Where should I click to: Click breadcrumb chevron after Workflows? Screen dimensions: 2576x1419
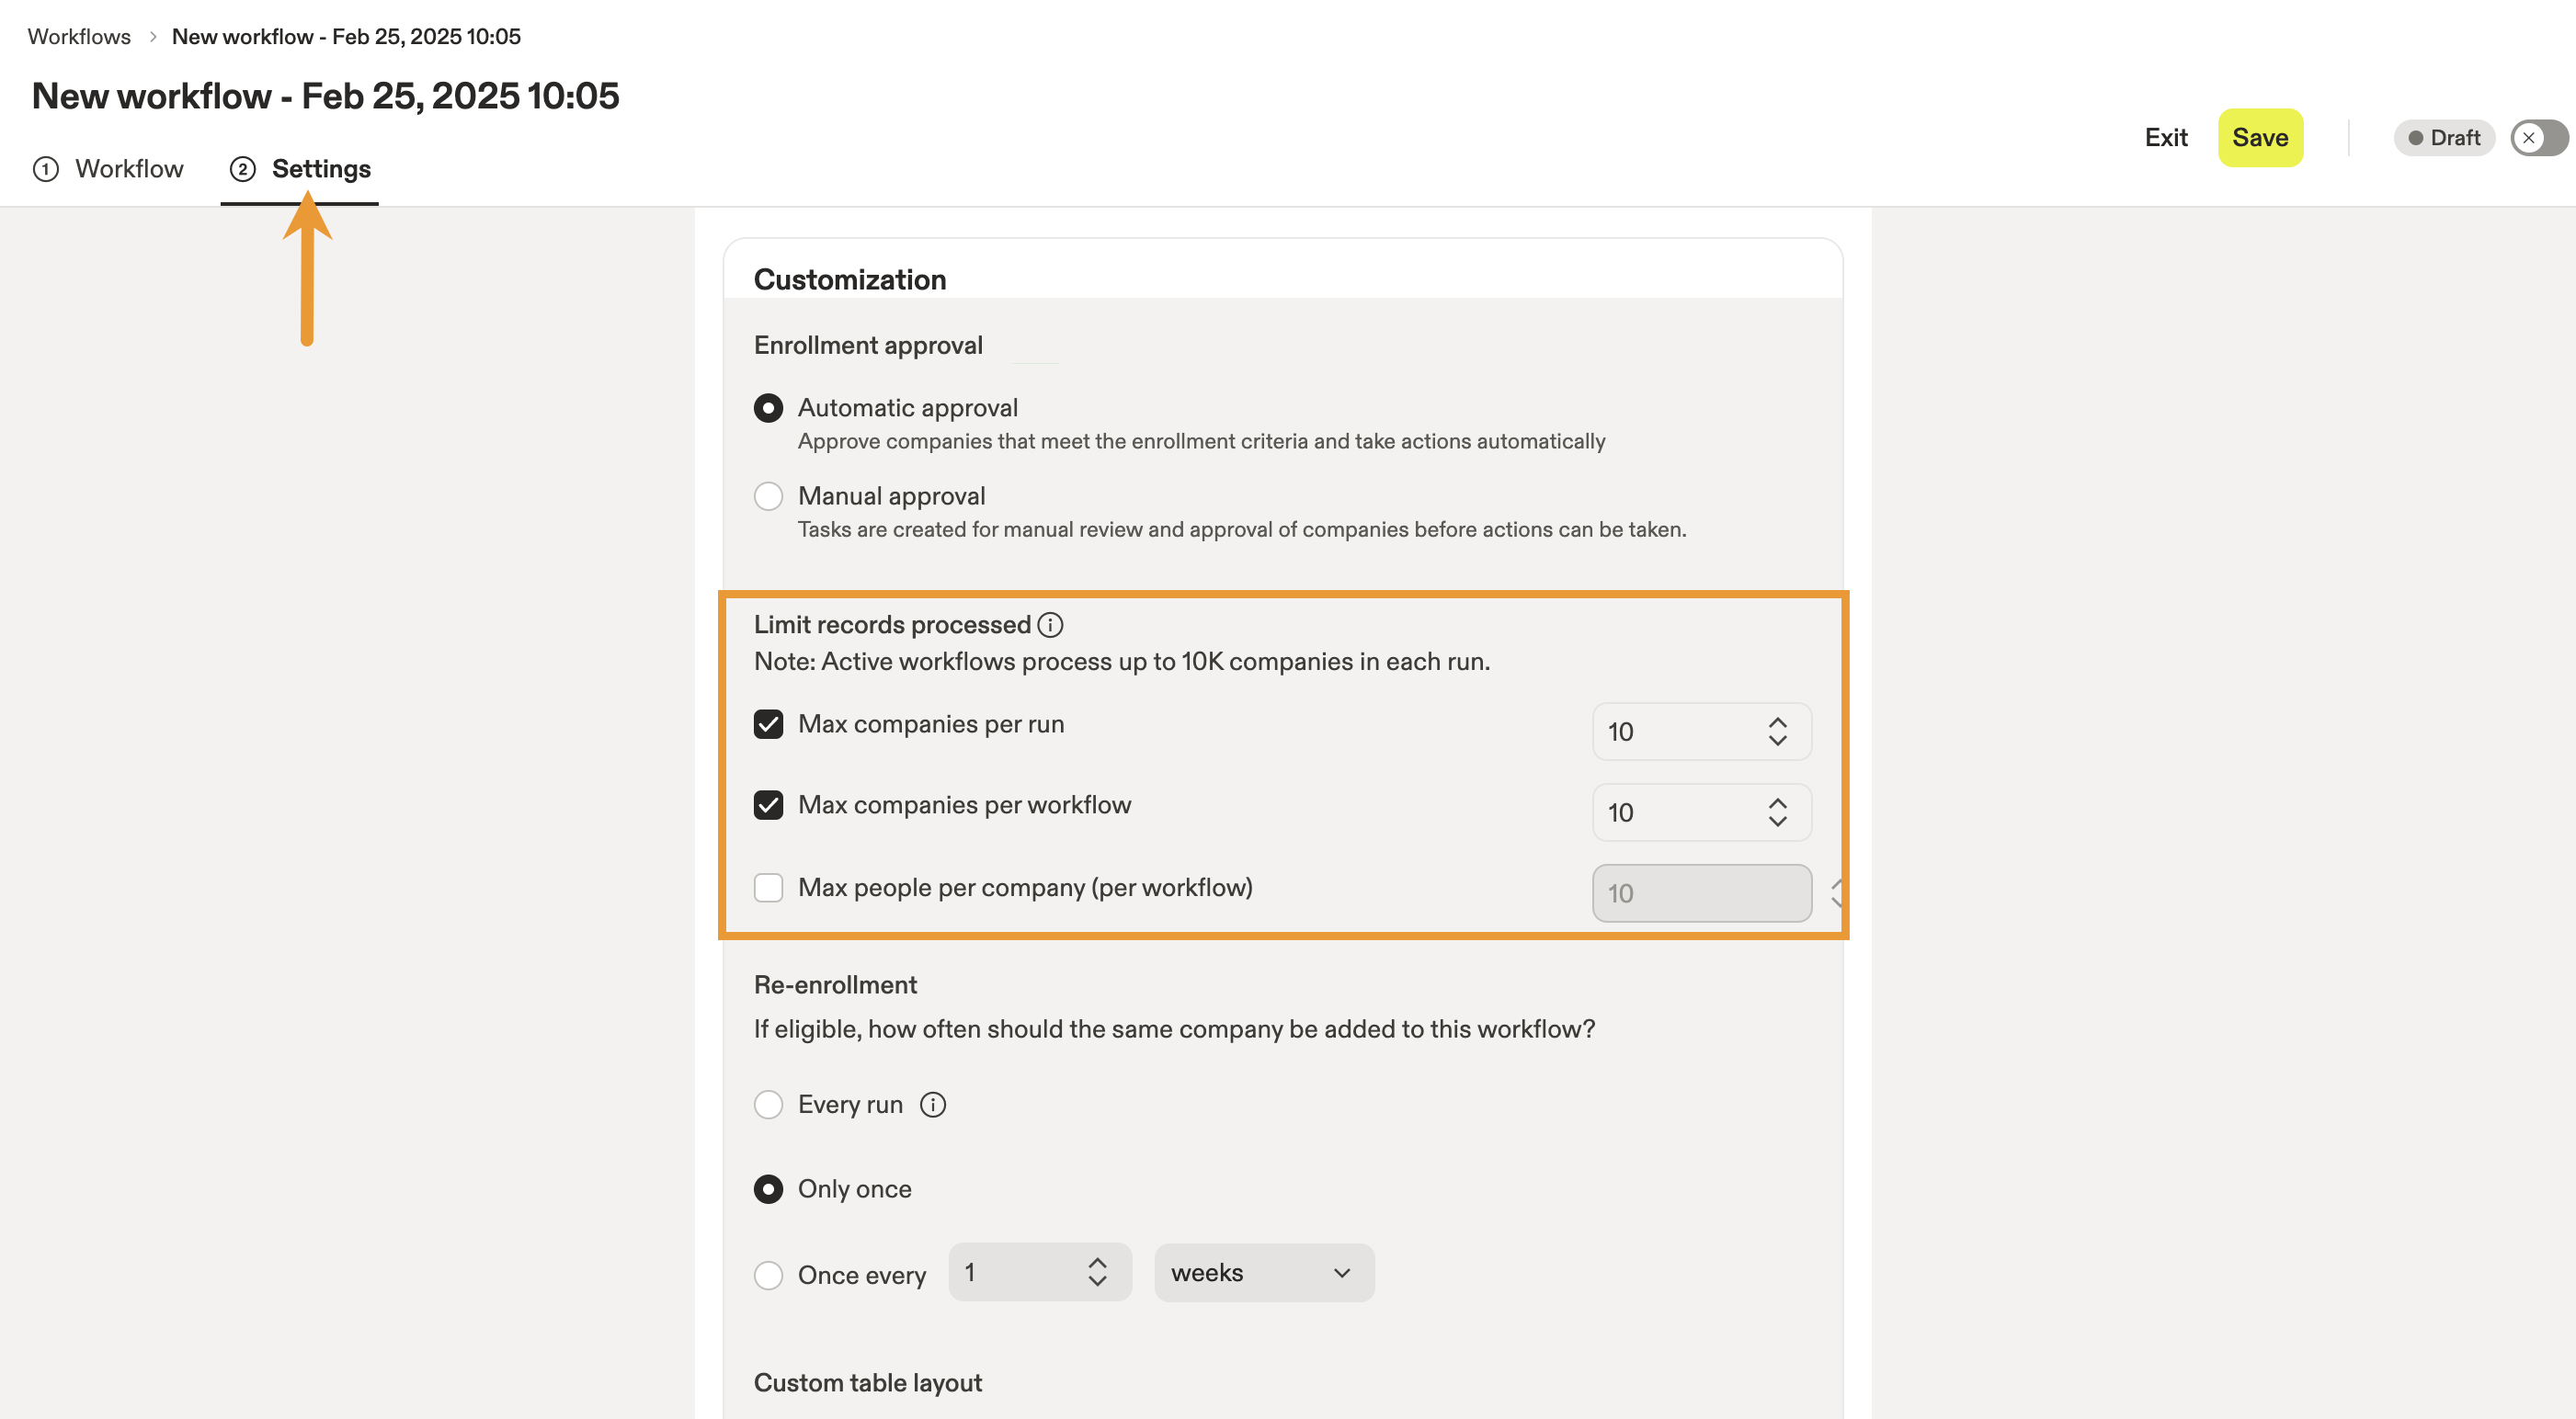click(x=153, y=37)
